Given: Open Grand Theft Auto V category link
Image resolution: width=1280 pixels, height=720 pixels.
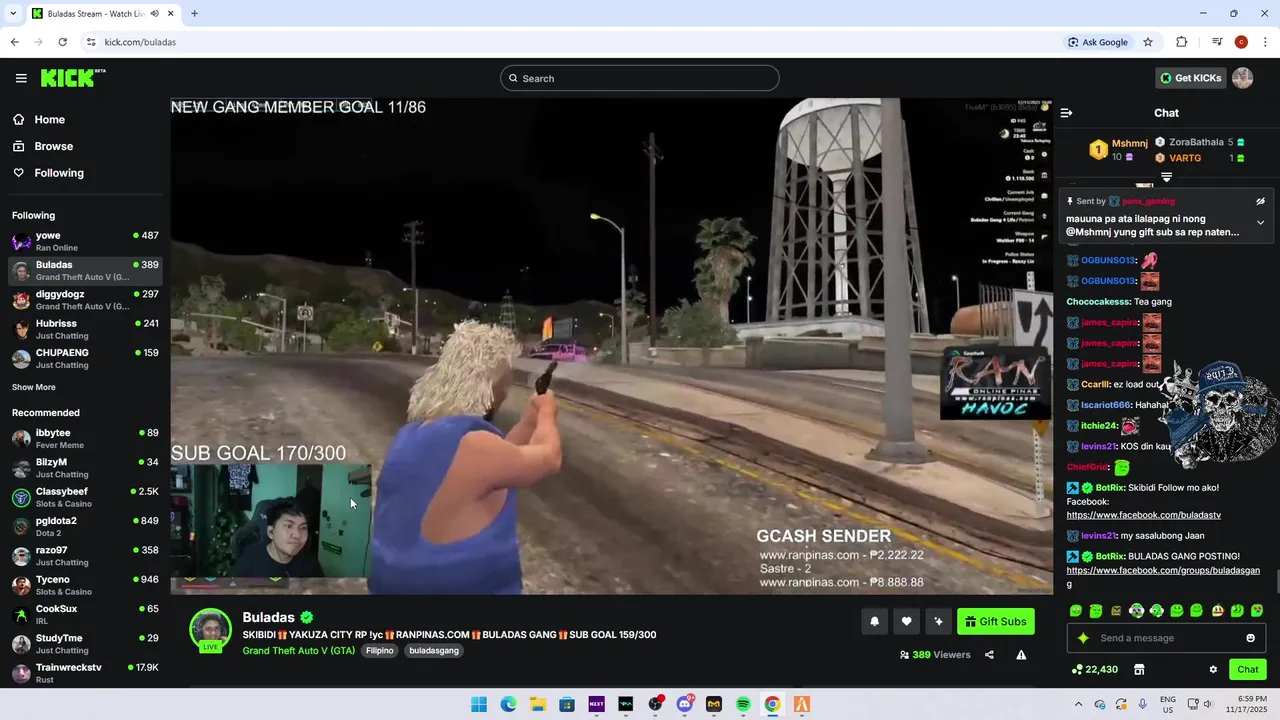Looking at the screenshot, I should [298, 650].
